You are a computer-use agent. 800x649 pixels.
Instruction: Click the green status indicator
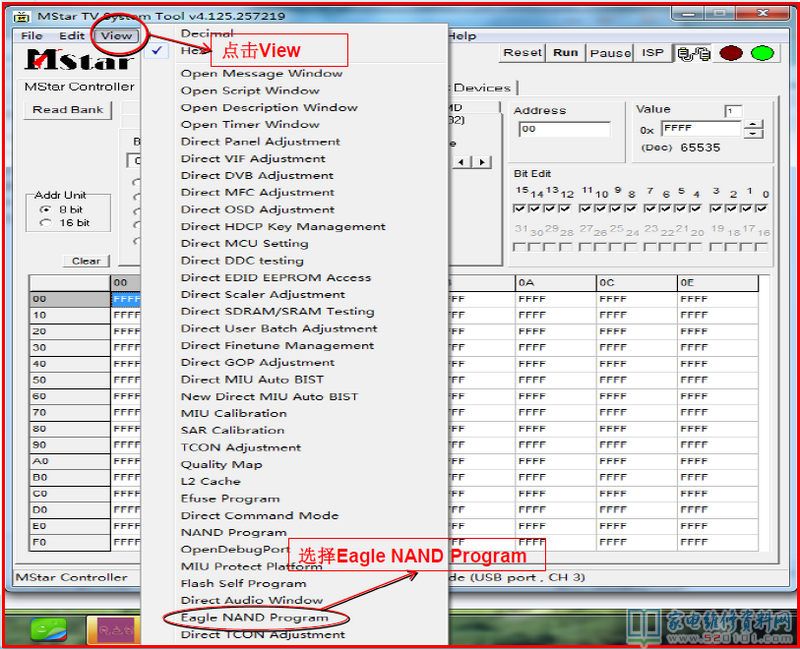click(764, 53)
